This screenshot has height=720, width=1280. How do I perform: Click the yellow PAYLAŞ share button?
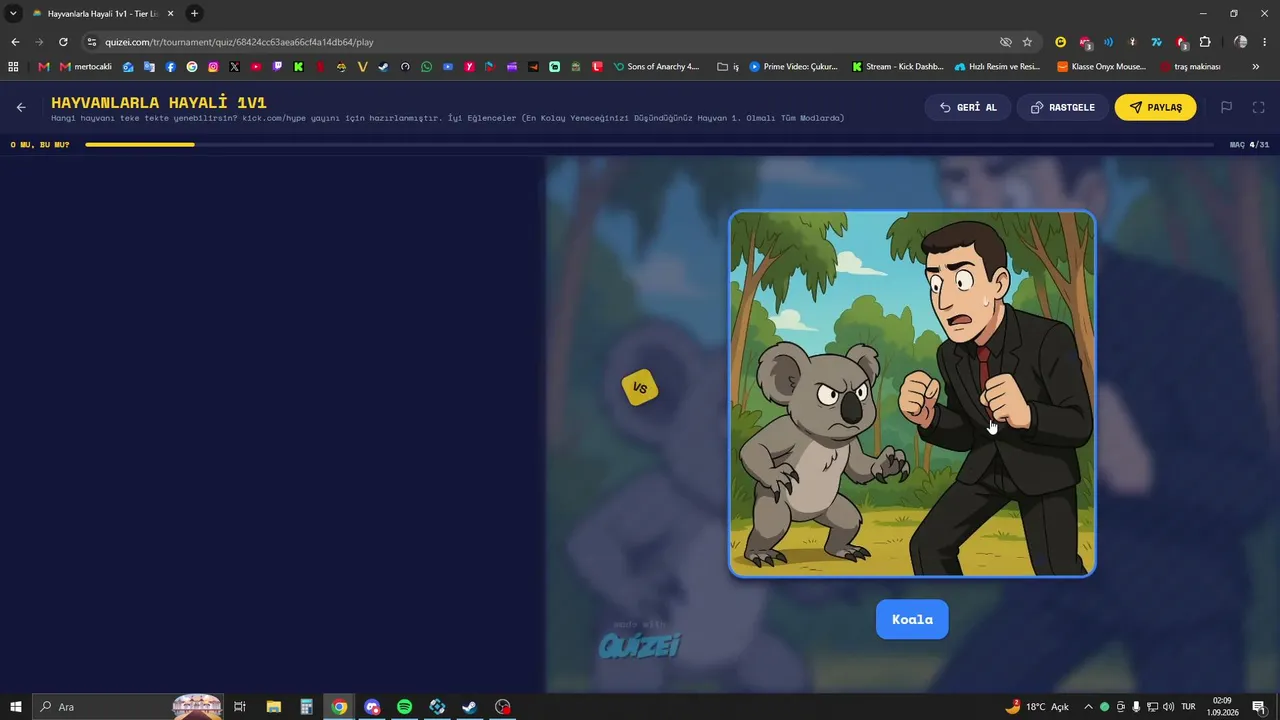1155,107
